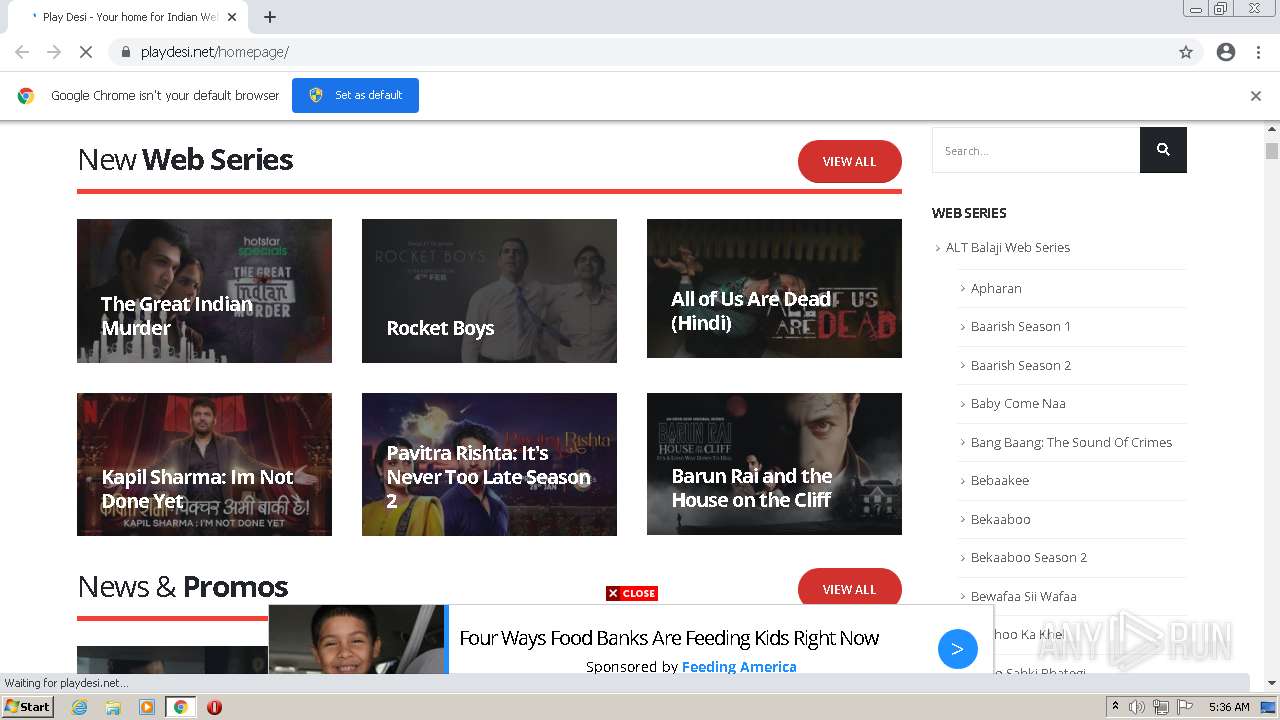
Task: View all New Web Series
Action: click(849, 161)
